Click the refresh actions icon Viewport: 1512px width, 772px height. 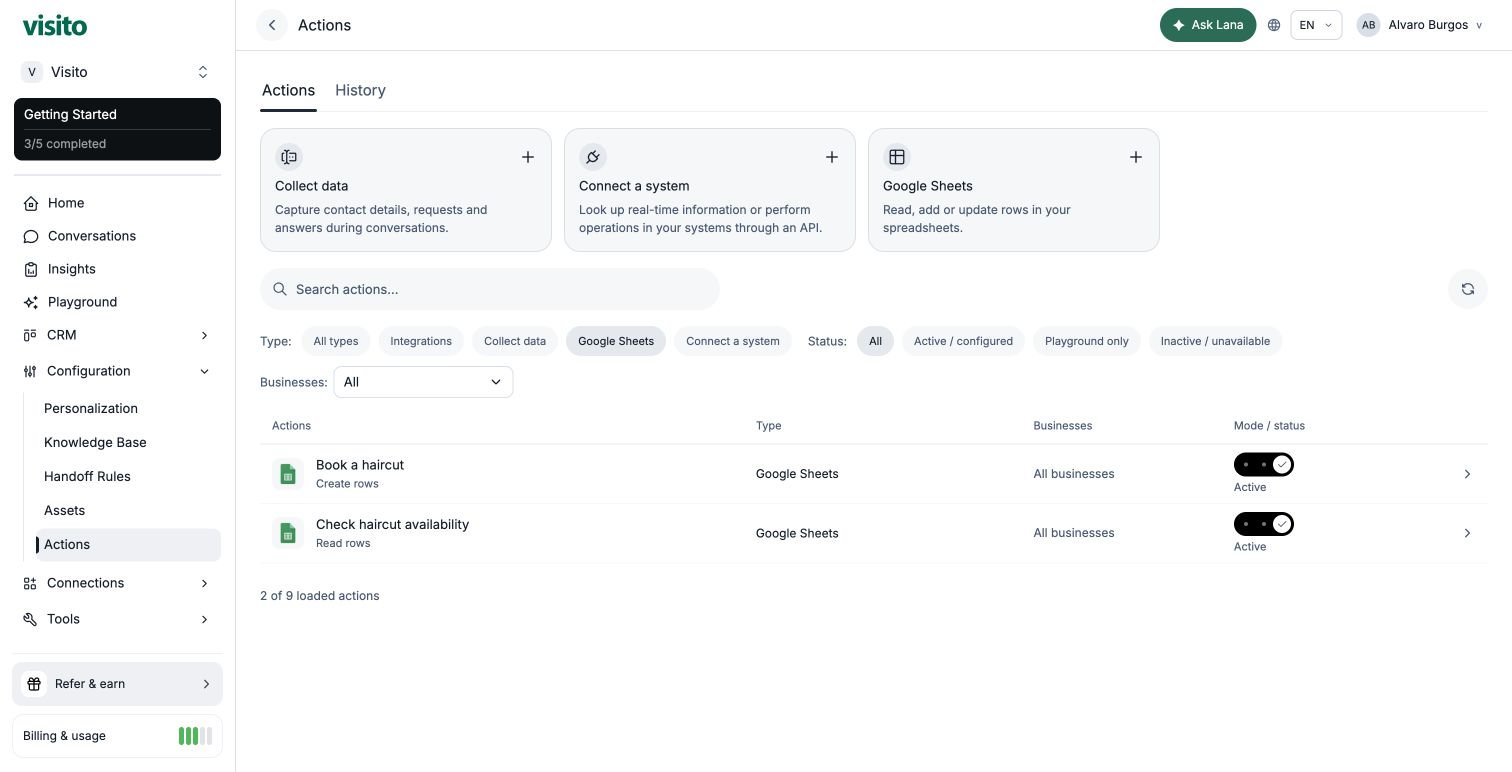pos(1468,289)
